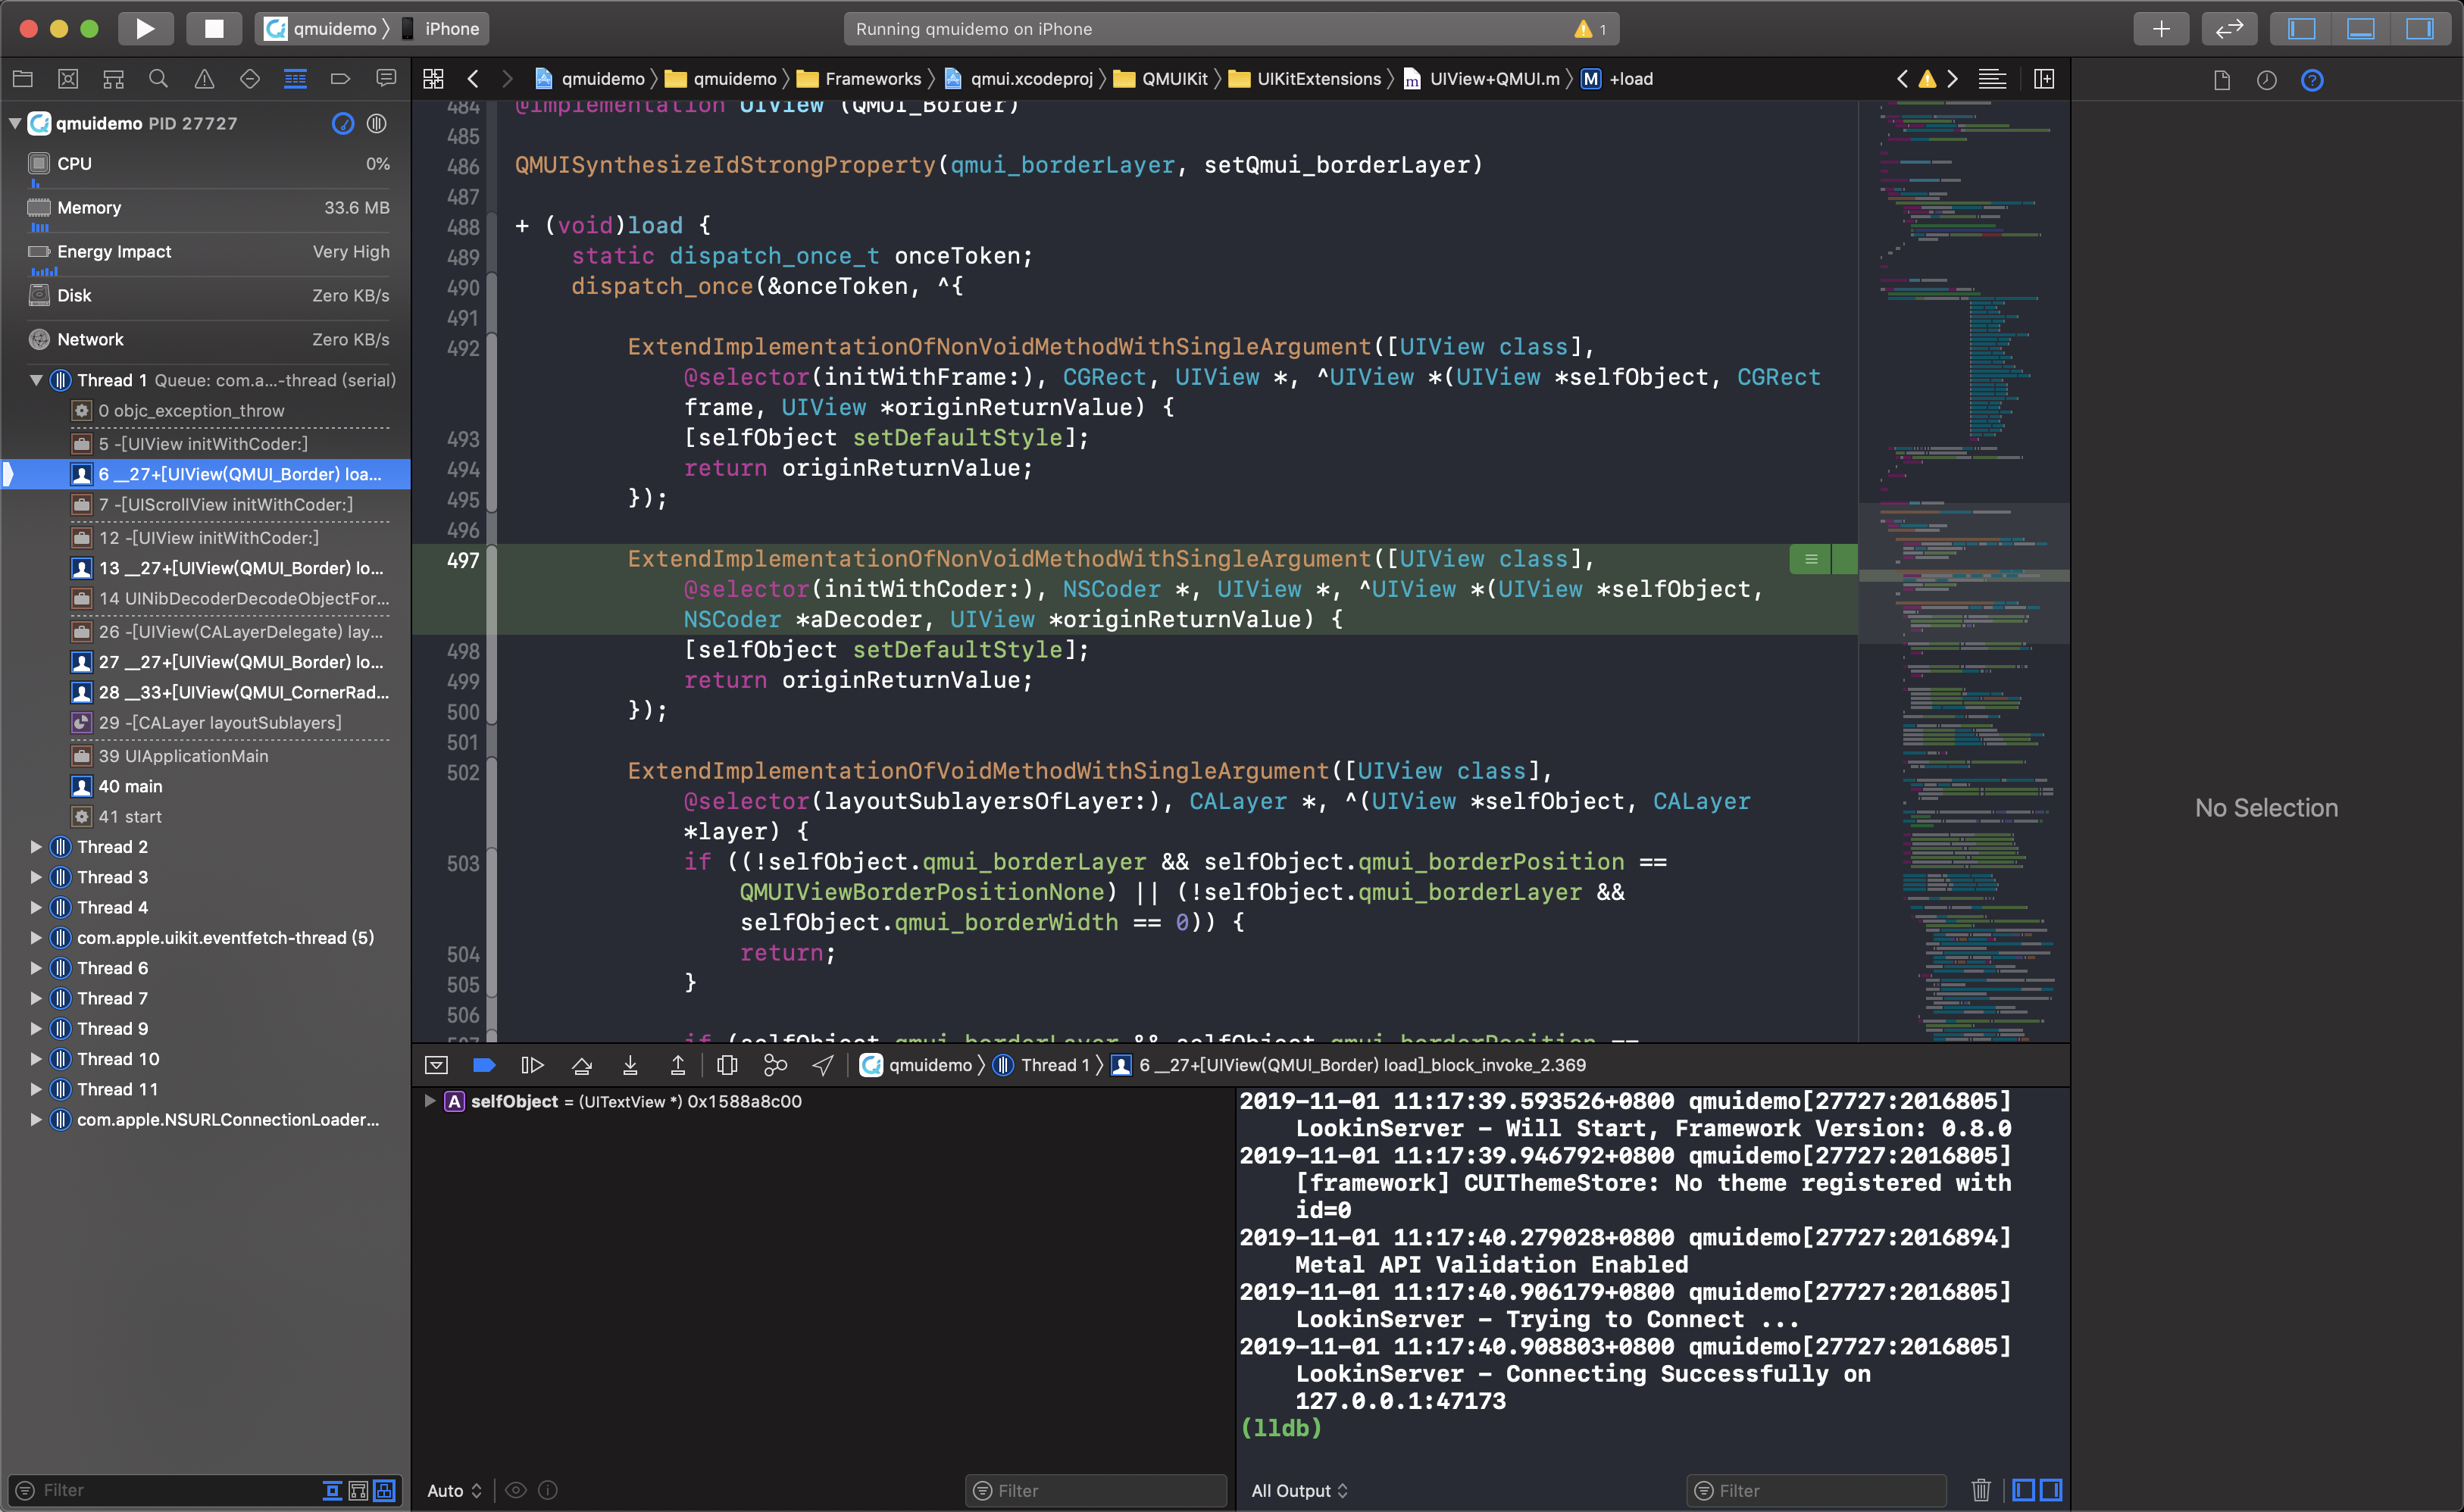This screenshot has width=2464, height=1512.
Task: Open the Issue navigator tab
Action: 204,79
